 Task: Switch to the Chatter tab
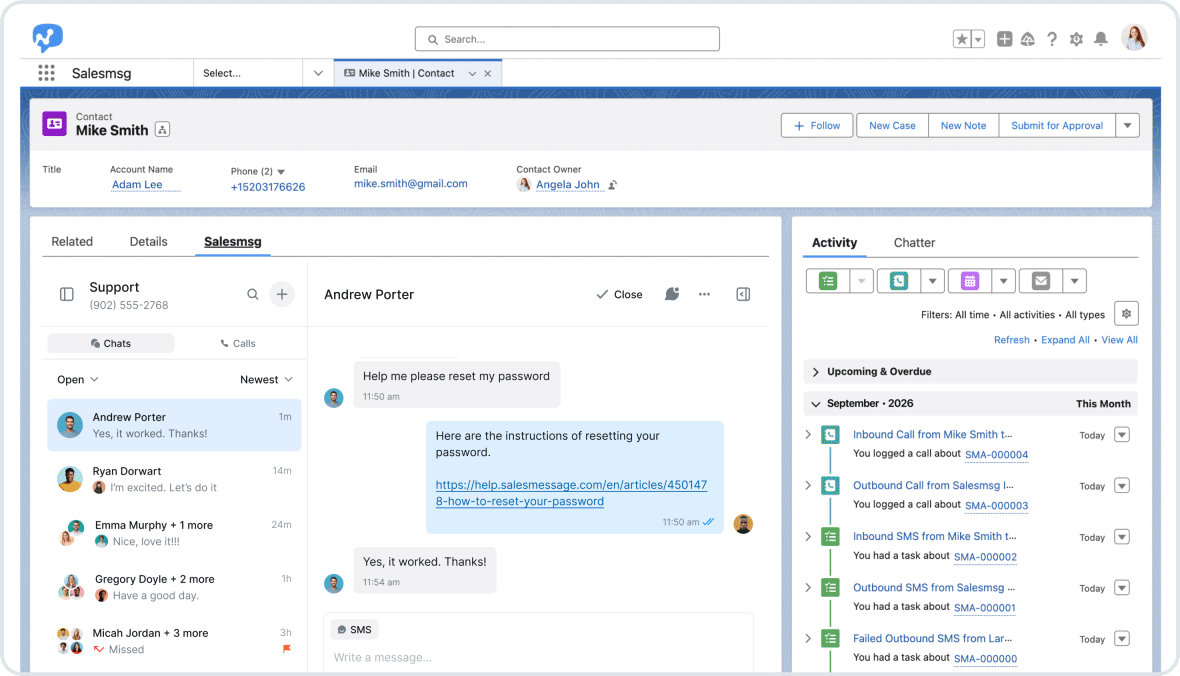pyautogui.click(x=914, y=242)
